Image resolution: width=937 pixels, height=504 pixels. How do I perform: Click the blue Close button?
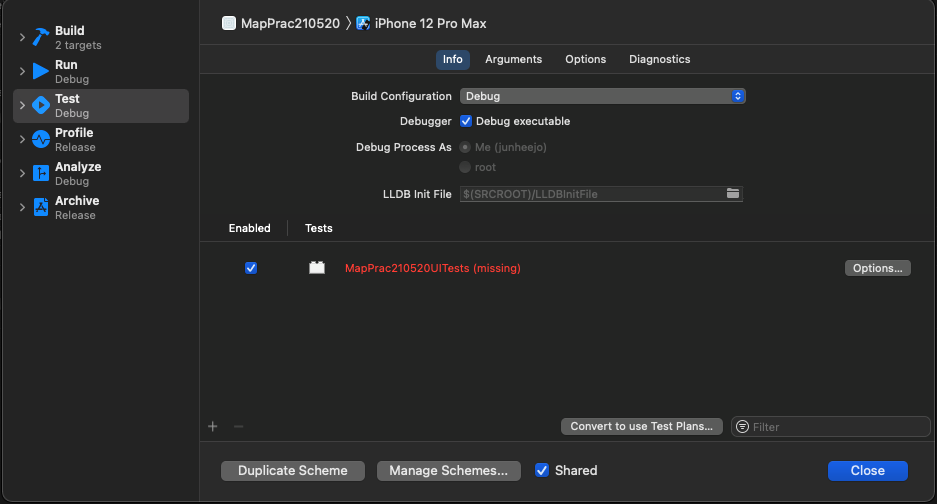pyautogui.click(x=868, y=471)
